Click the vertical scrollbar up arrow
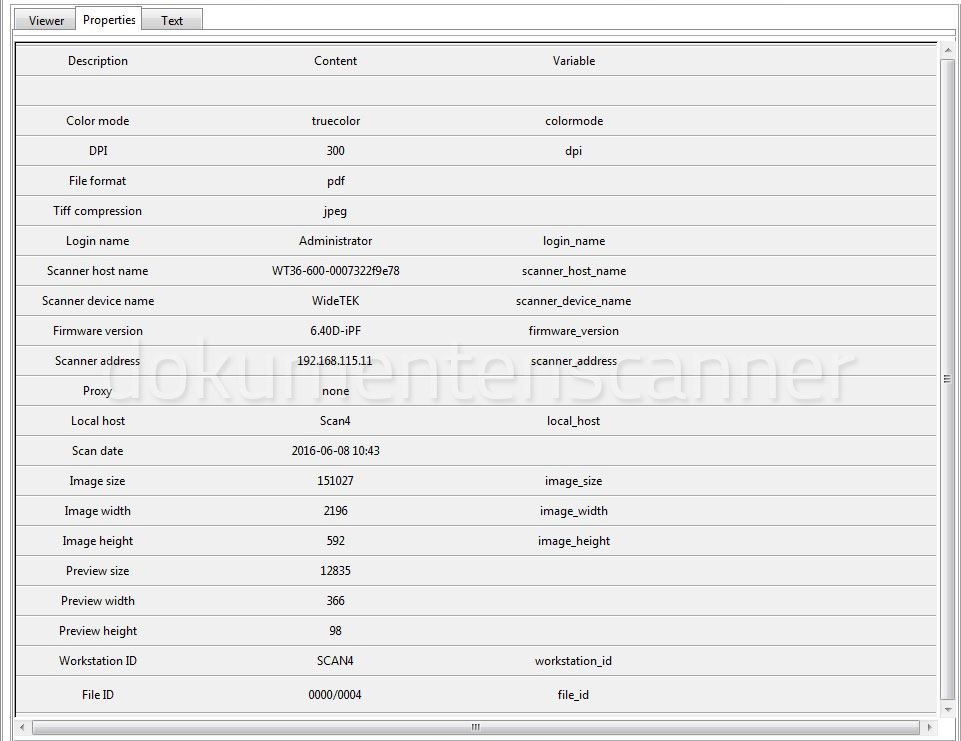 pyautogui.click(x=948, y=51)
